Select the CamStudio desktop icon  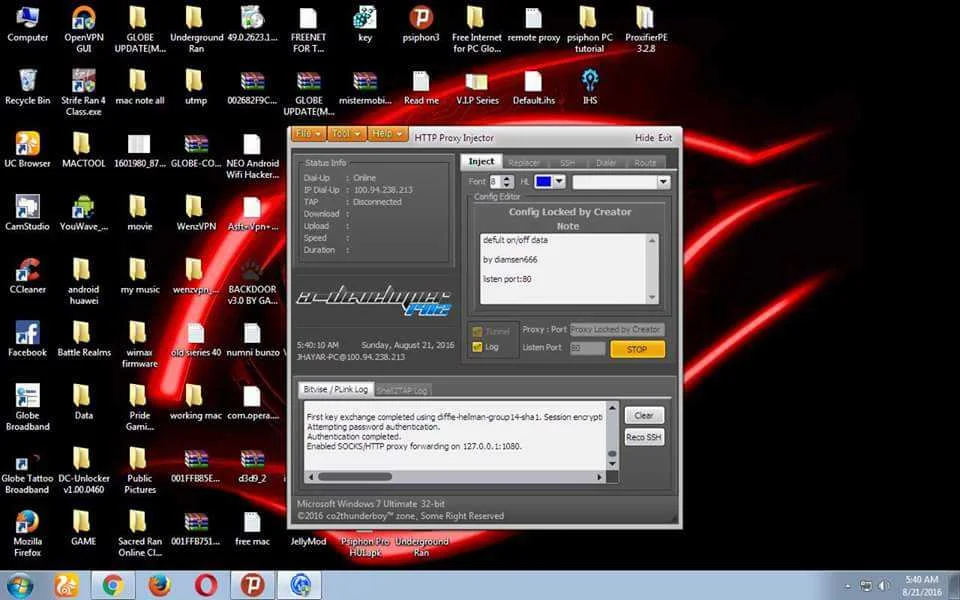pos(28,214)
